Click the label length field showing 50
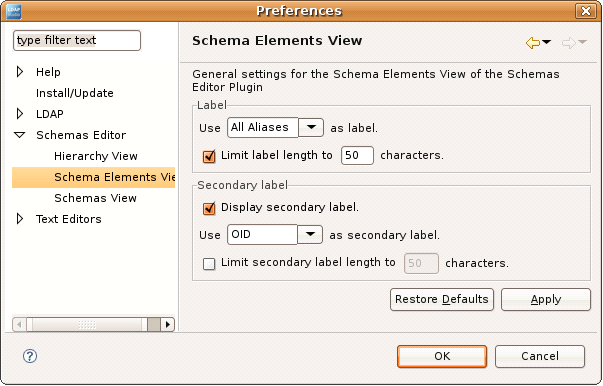The height and width of the screenshot is (386, 603). click(x=357, y=155)
